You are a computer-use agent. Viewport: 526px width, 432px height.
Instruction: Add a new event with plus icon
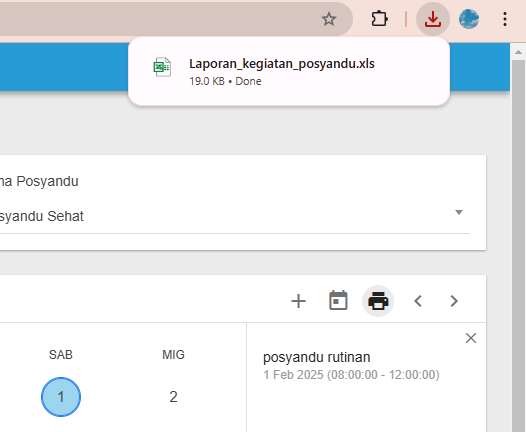[x=298, y=301]
